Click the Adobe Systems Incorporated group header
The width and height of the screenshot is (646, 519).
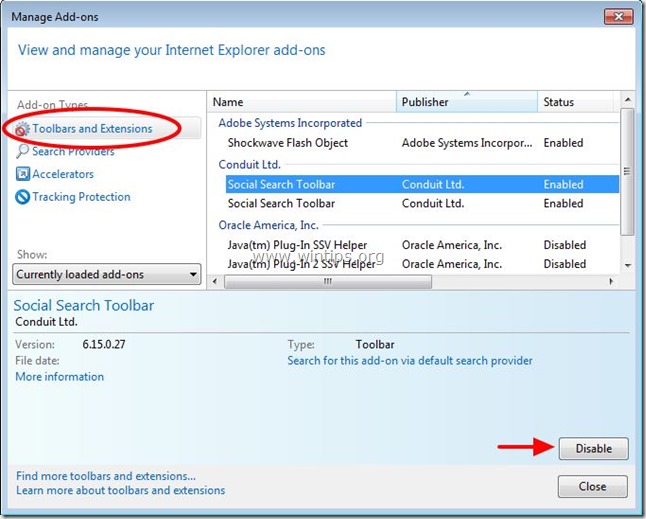coord(290,123)
